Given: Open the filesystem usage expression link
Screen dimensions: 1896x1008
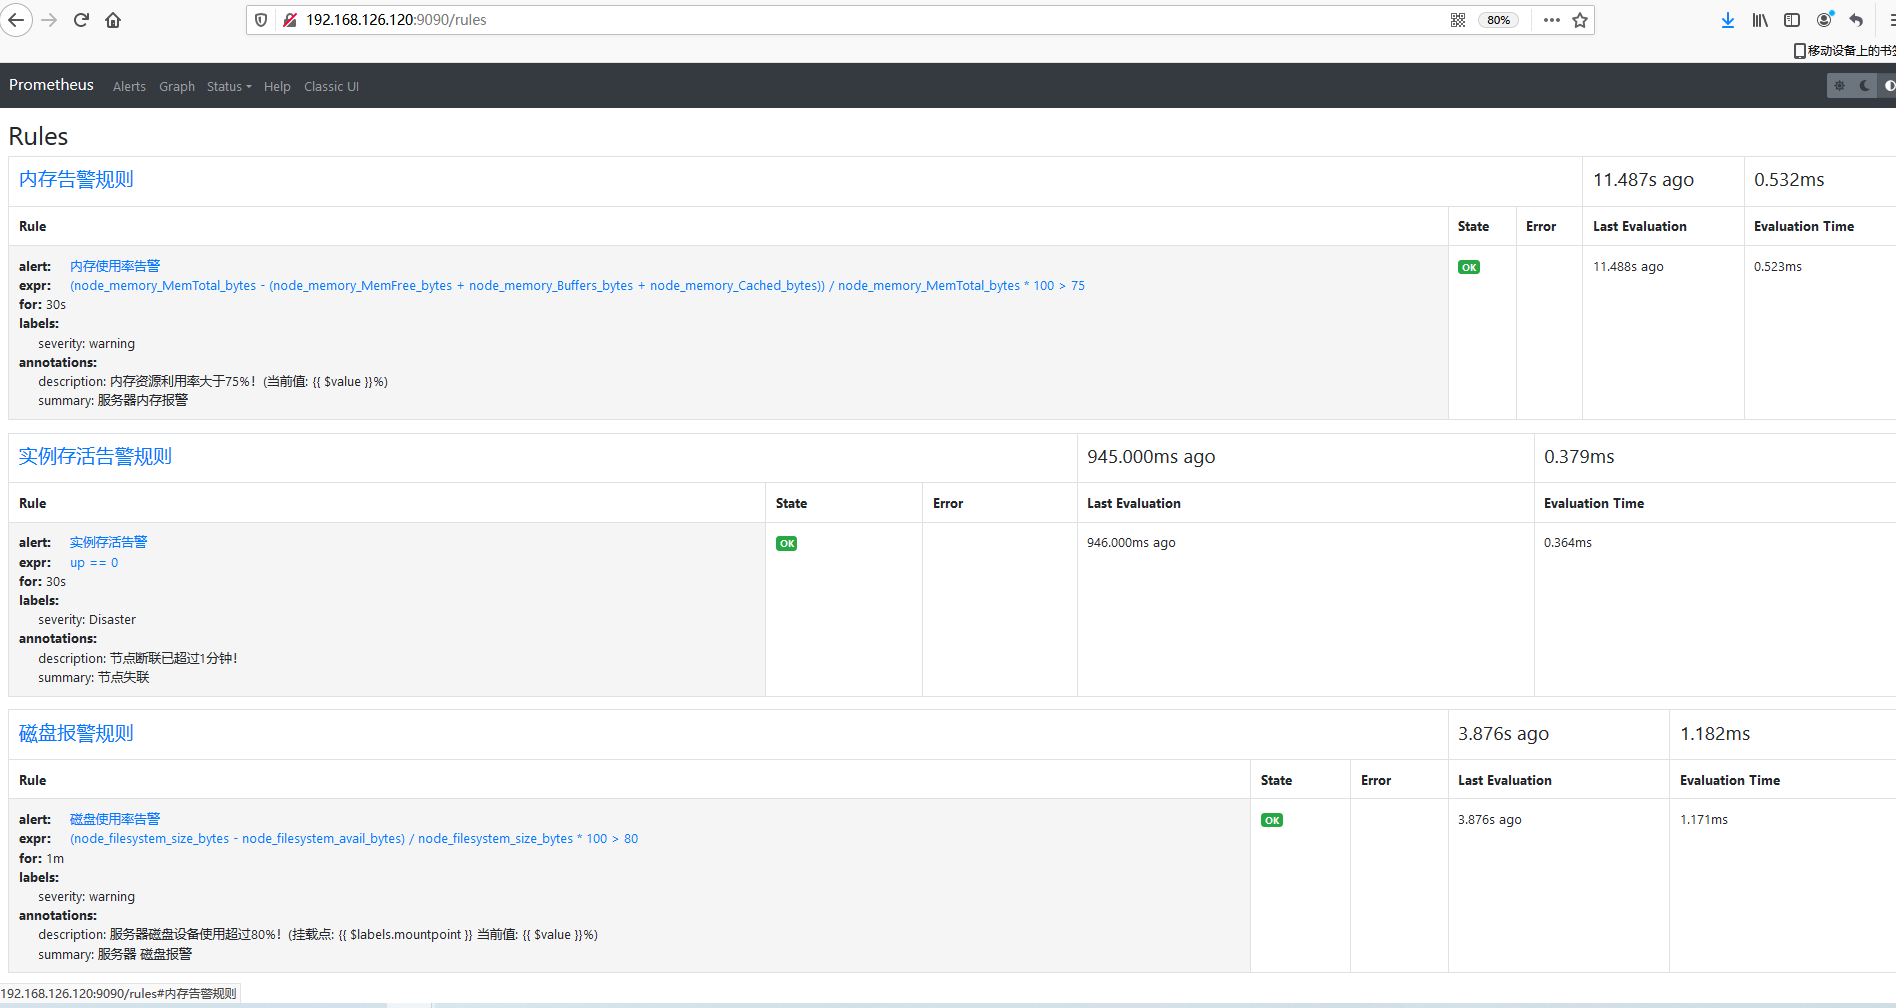Looking at the screenshot, I should coord(354,839).
